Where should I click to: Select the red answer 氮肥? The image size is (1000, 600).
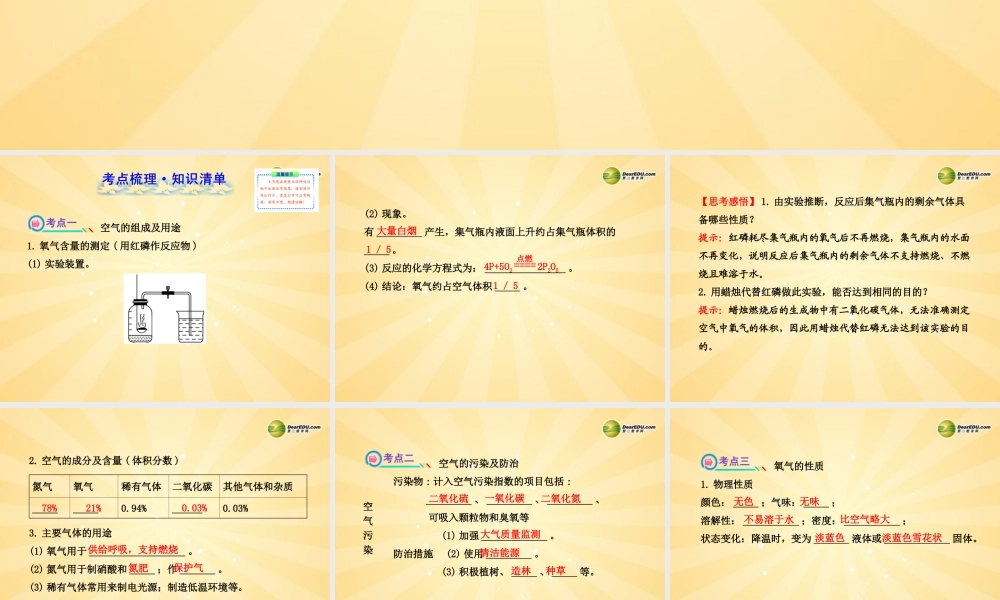click(138, 568)
